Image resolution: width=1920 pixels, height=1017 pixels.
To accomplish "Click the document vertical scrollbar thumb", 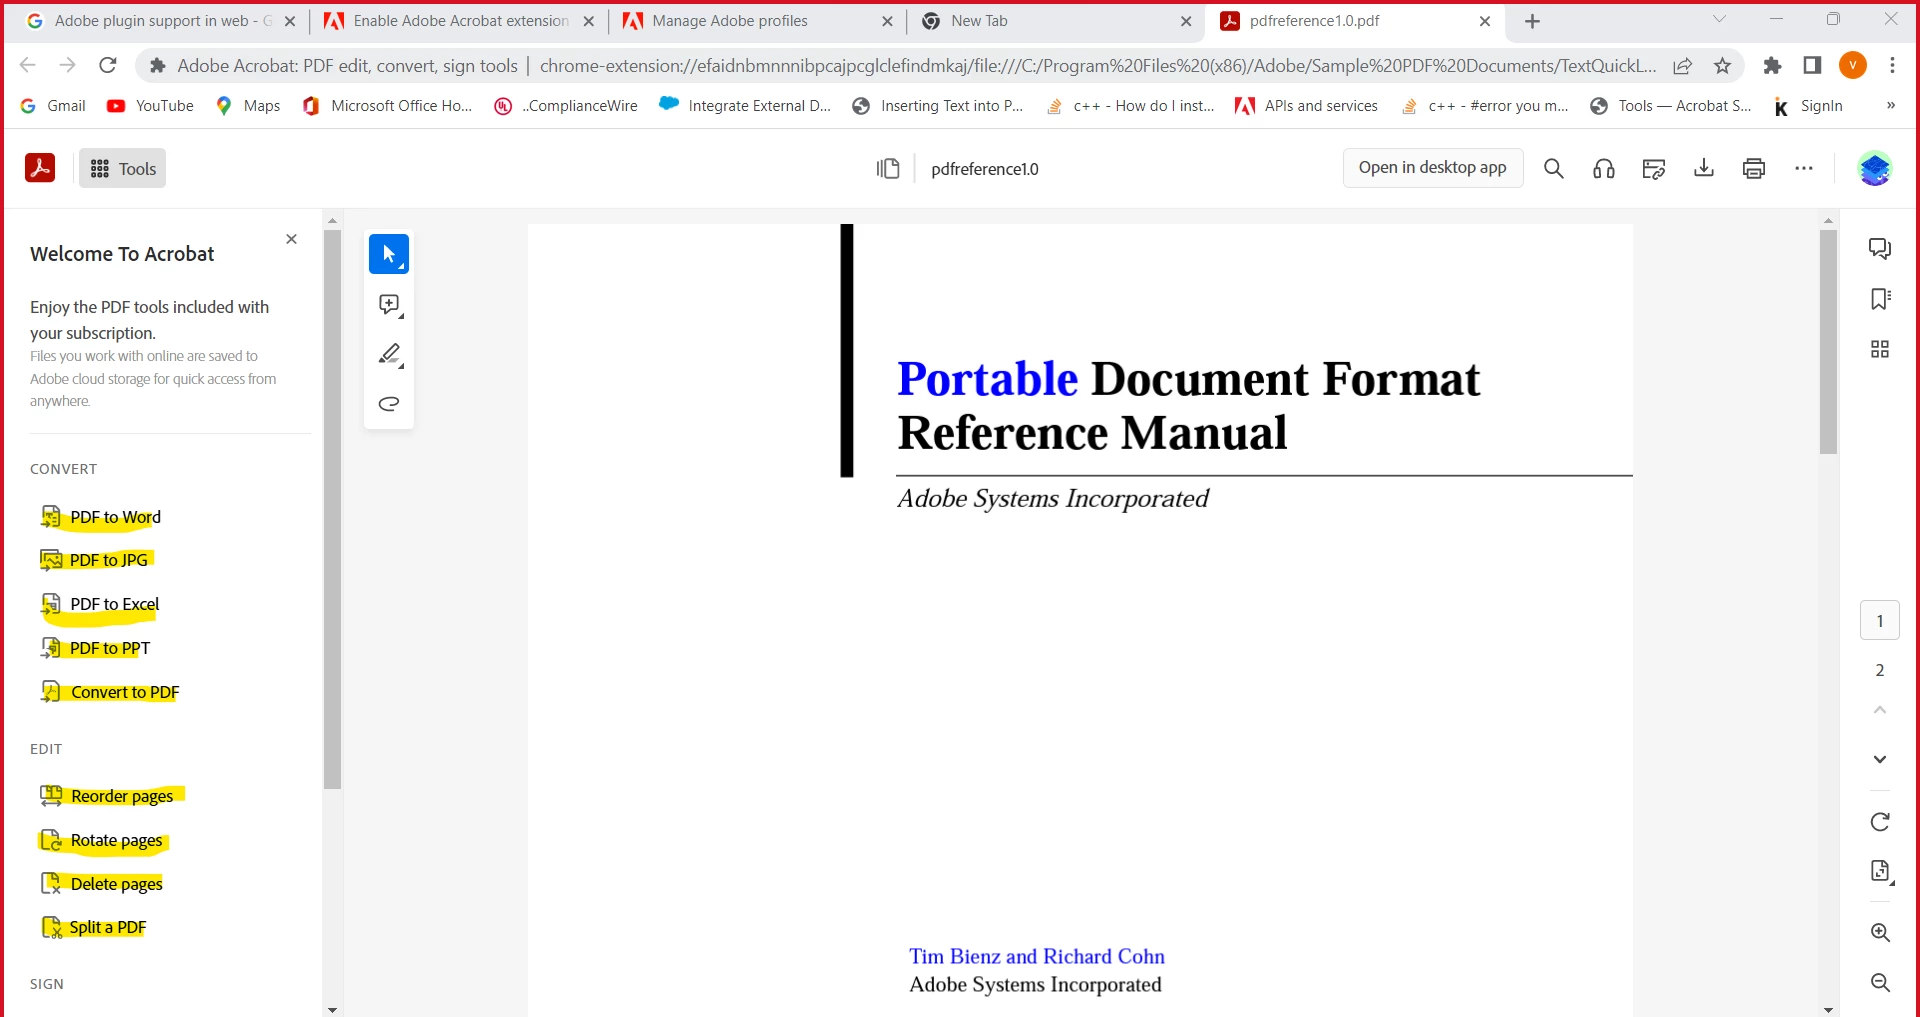I will (x=1828, y=341).
